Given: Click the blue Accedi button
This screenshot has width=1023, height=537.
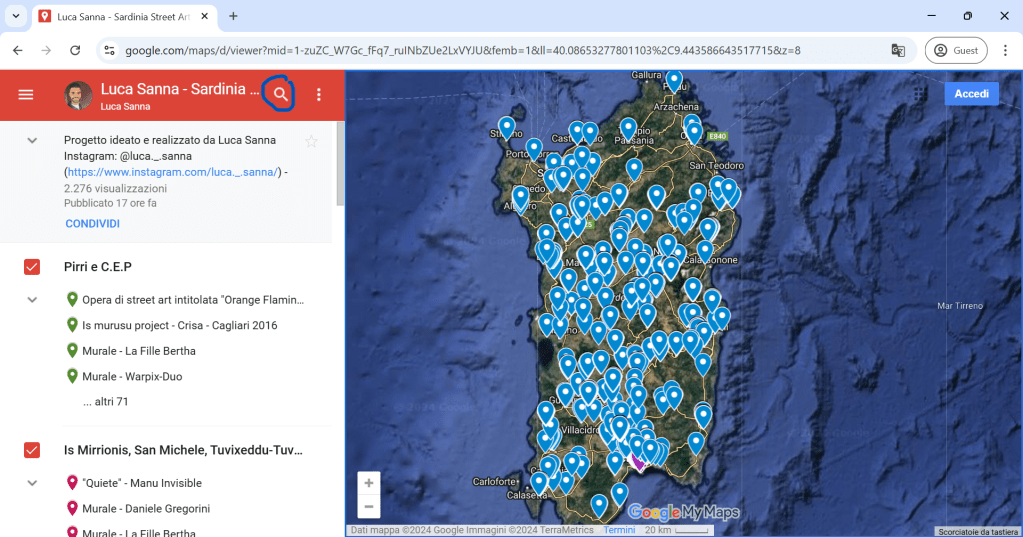Looking at the screenshot, I should click(x=970, y=93).
